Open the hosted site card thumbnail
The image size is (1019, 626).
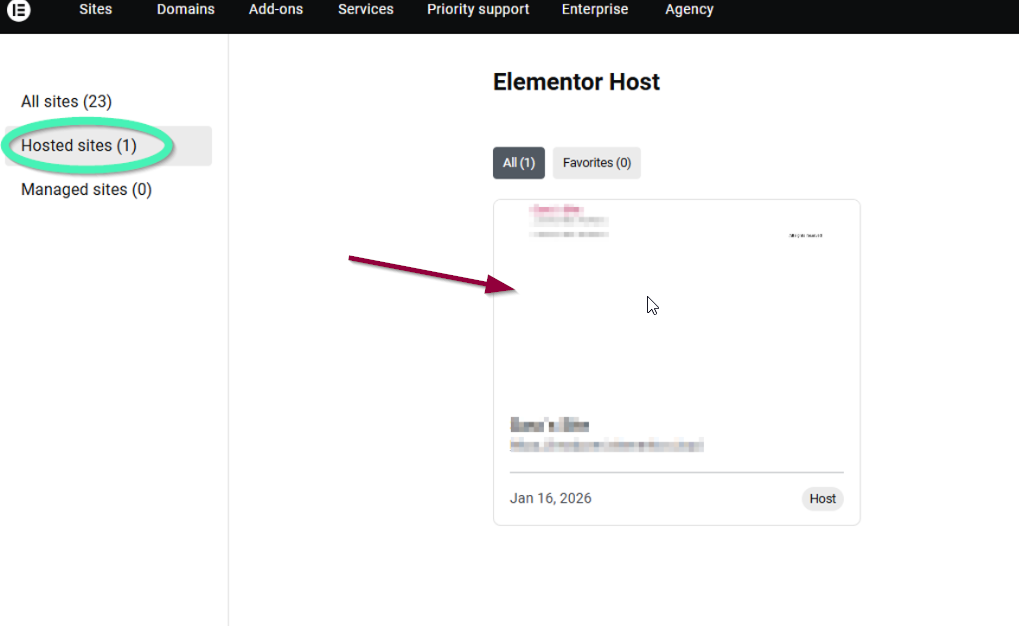[x=677, y=306]
